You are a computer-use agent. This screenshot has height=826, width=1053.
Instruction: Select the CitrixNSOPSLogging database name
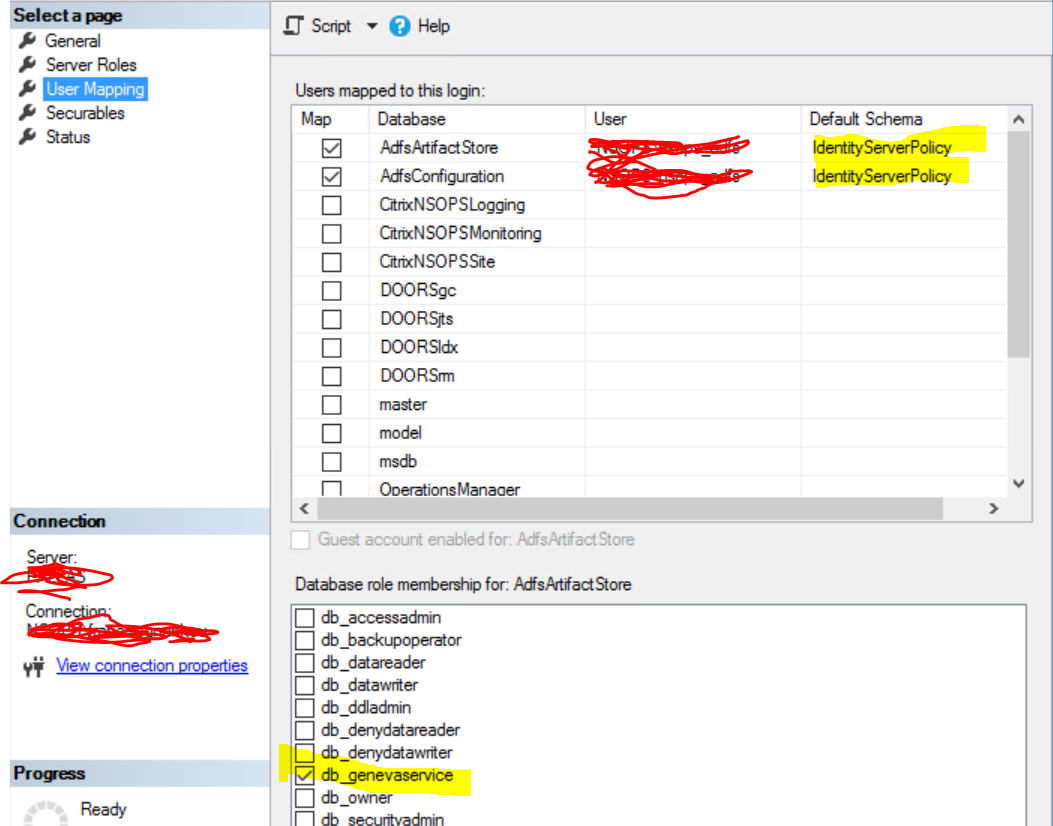(452, 205)
